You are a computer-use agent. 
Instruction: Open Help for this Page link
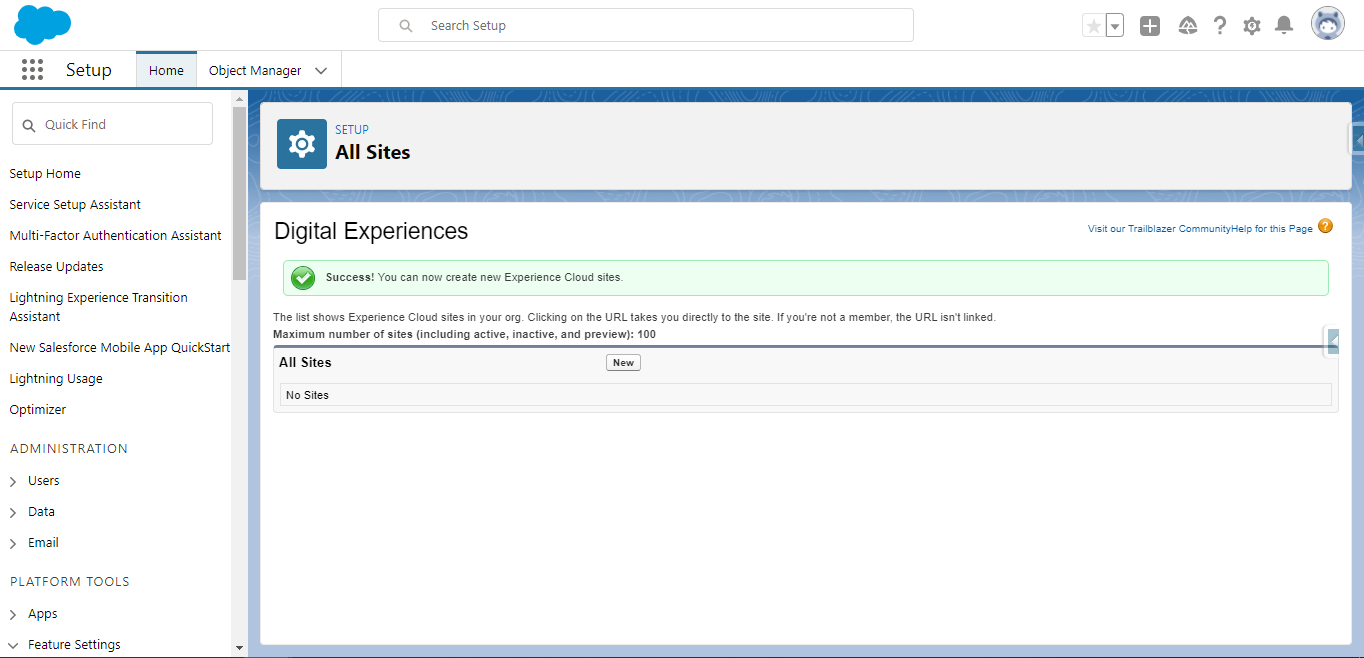(1272, 229)
